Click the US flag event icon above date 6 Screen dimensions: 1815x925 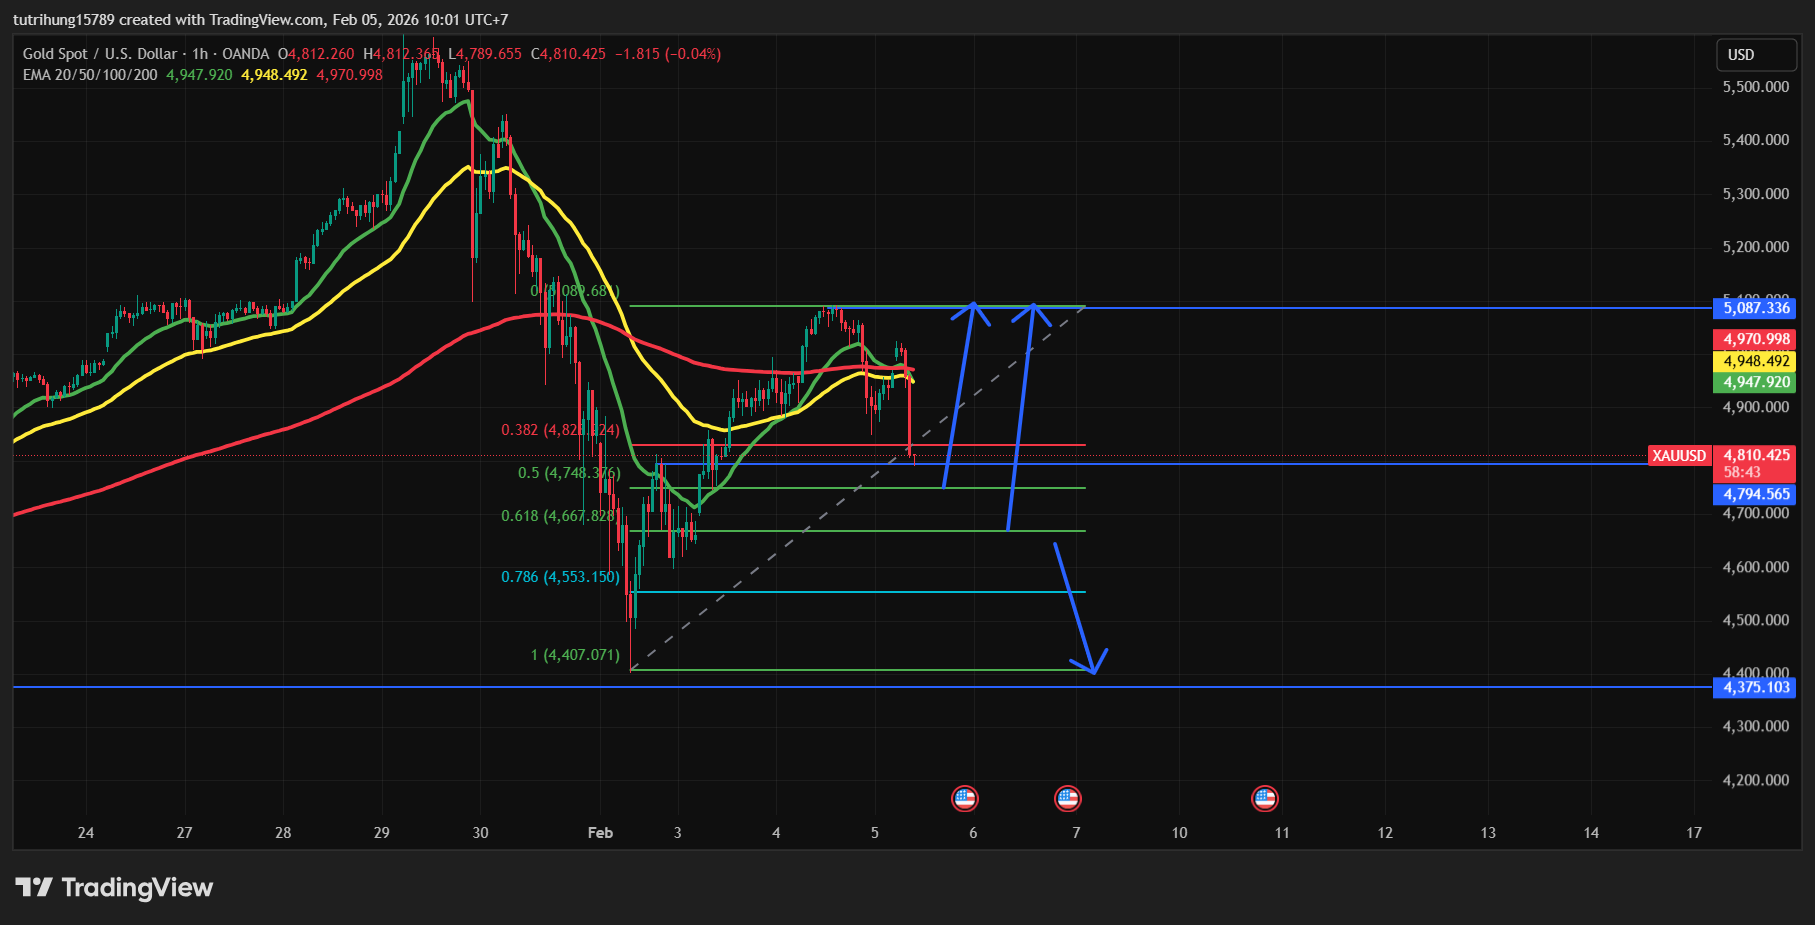pyautogui.click(x=964, y=798)
